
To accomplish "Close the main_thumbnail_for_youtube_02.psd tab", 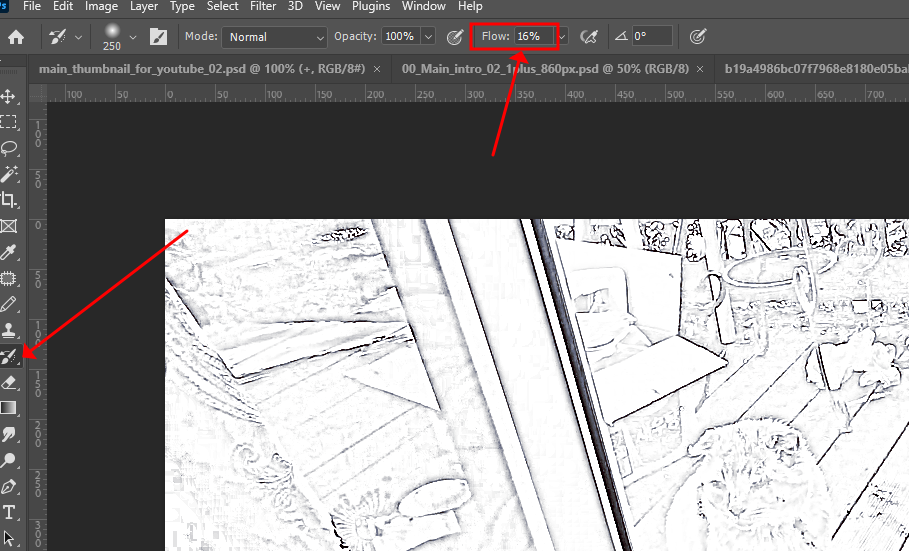I will (377, 69).
